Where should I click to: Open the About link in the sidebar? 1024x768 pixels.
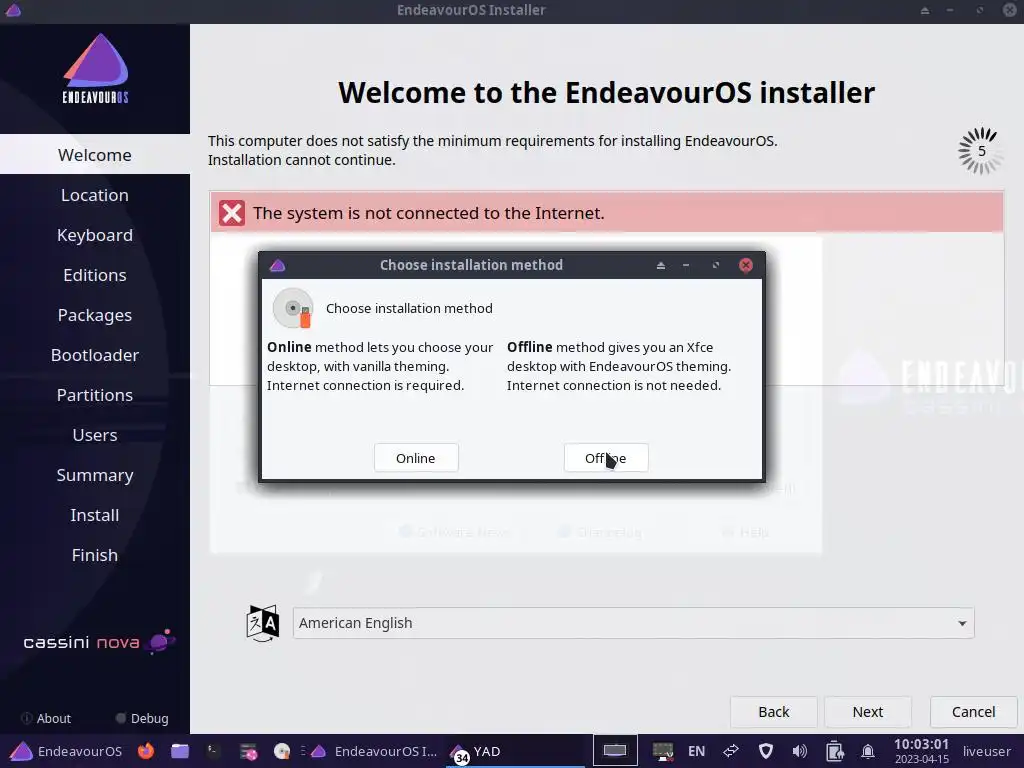pyautogui.click(x=46, y=718)
